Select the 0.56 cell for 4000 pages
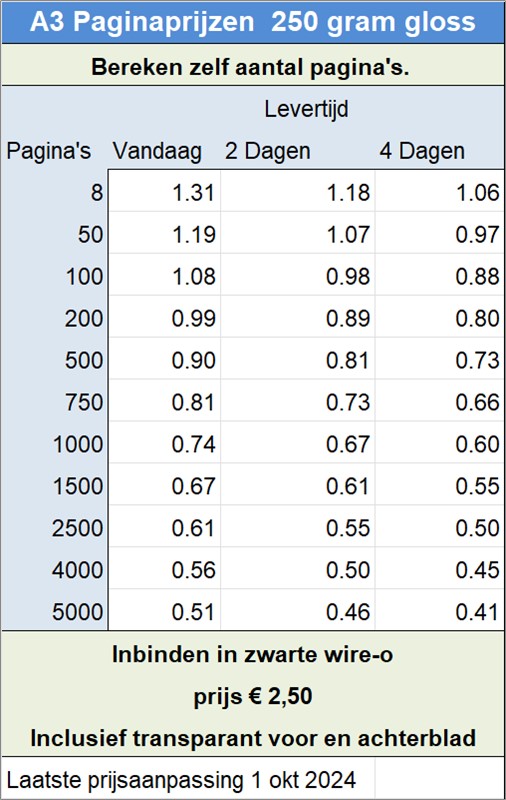 point(164,570)
